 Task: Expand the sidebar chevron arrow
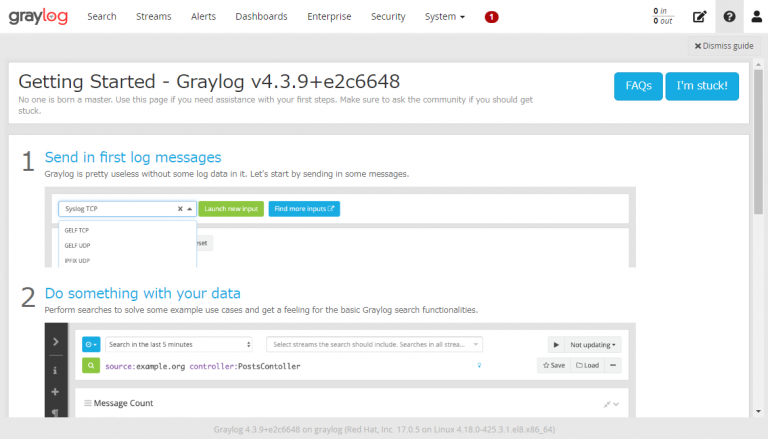click(56, 341)
